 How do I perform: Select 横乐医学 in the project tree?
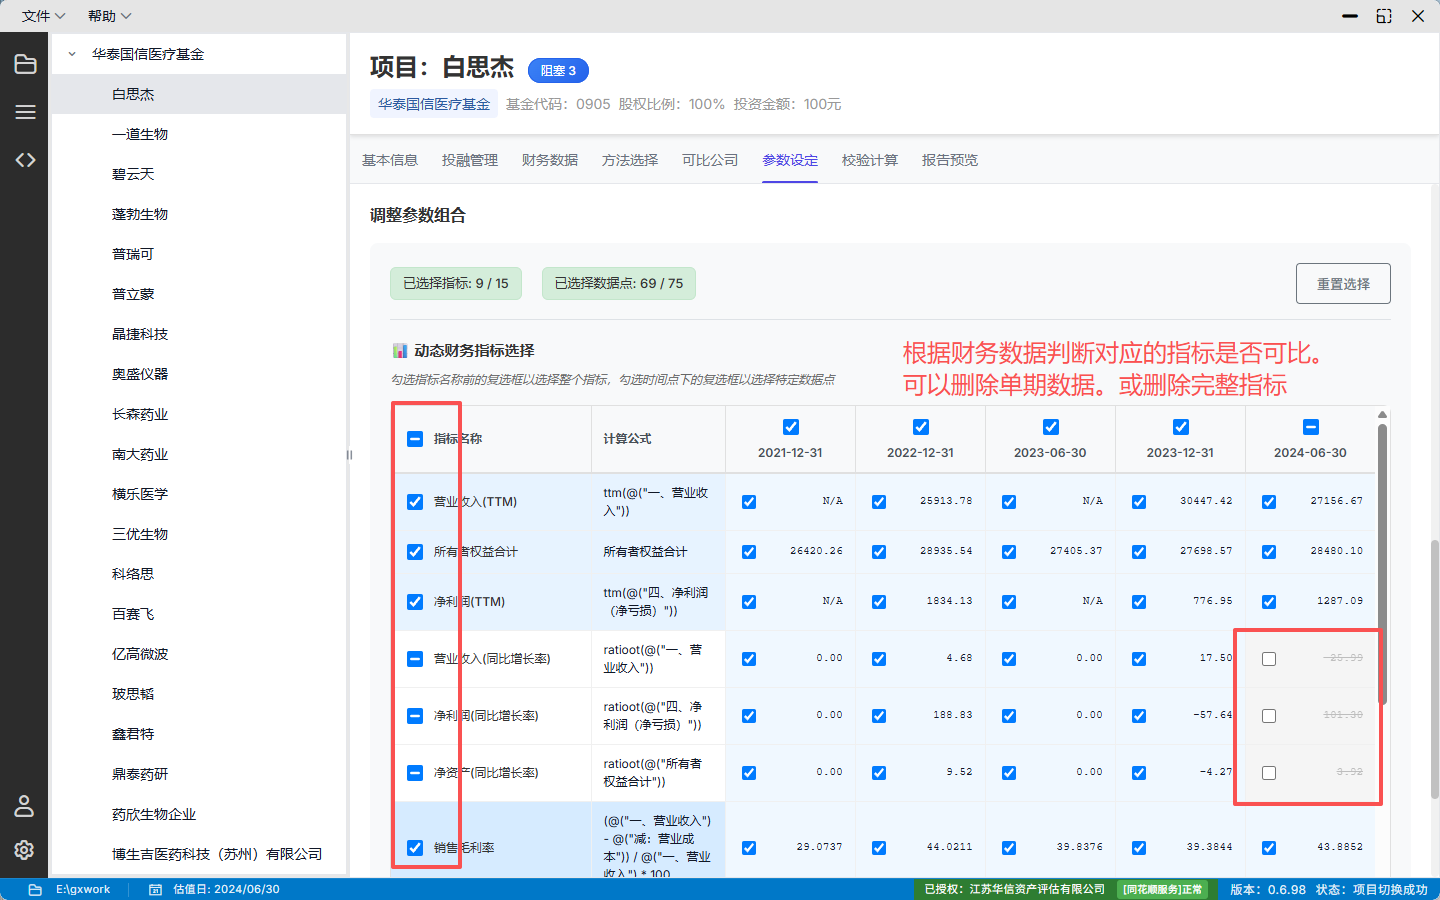pyautogui.click(x=199, y=494)
